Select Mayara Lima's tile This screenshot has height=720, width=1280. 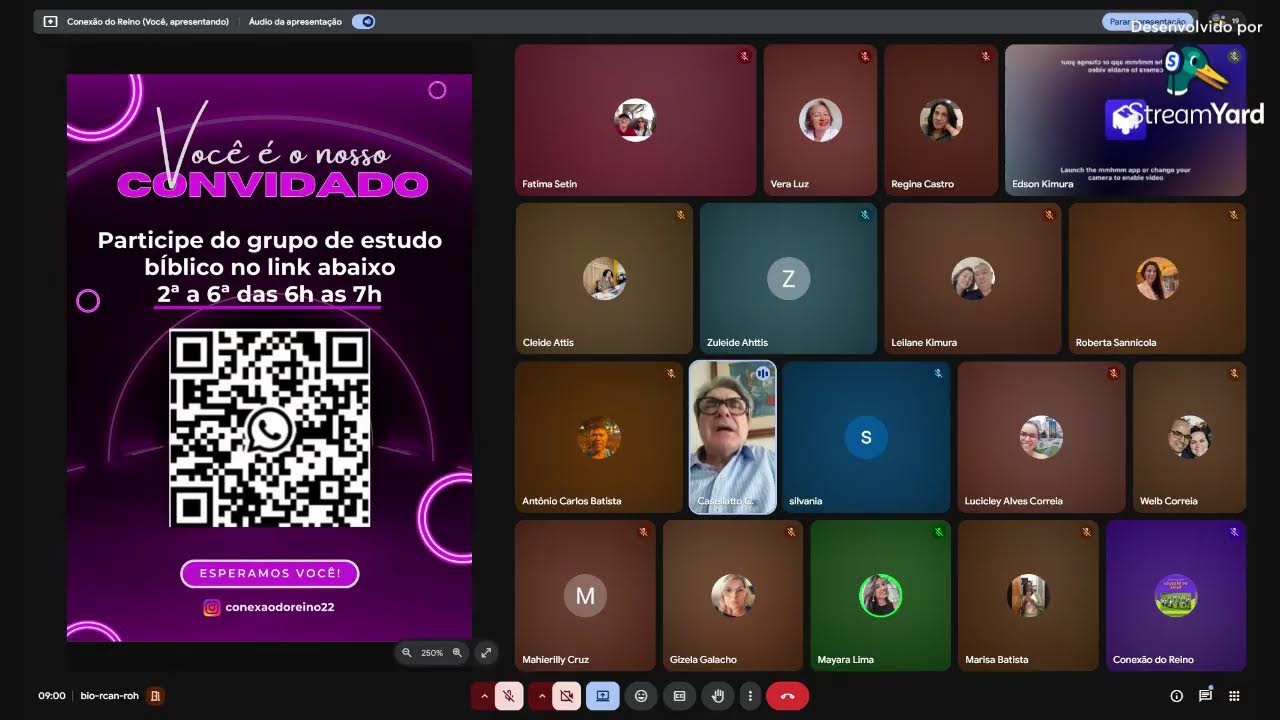[x=880, y=596]
